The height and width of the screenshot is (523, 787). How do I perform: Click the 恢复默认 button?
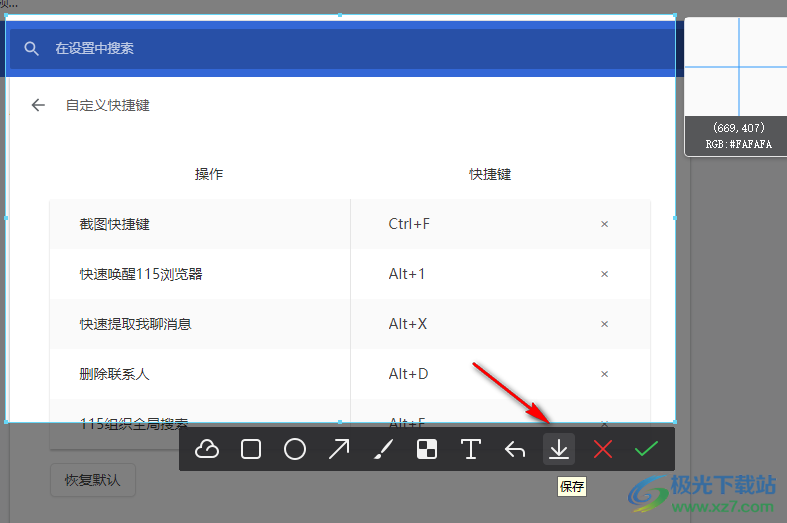coord(93,480)
